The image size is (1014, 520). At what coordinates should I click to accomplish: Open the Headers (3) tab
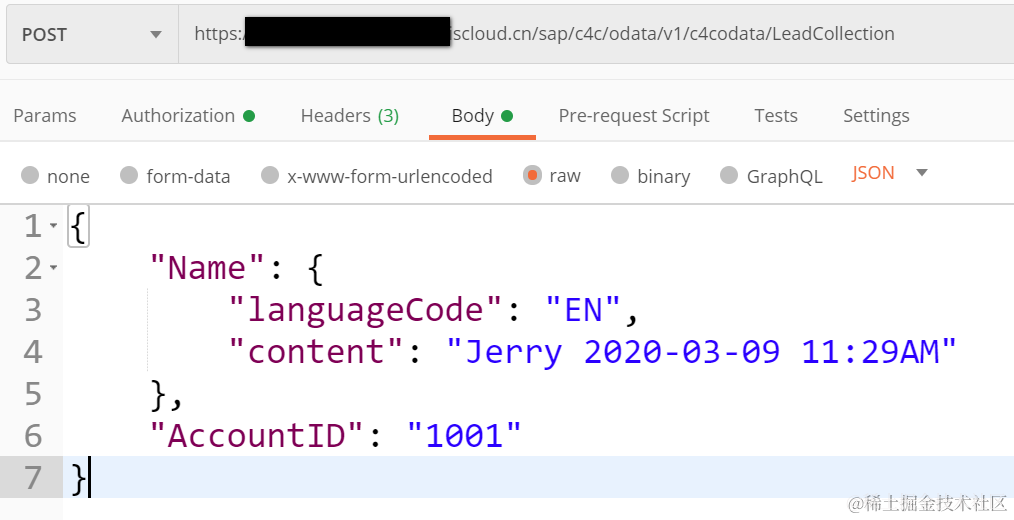point(350,116)
